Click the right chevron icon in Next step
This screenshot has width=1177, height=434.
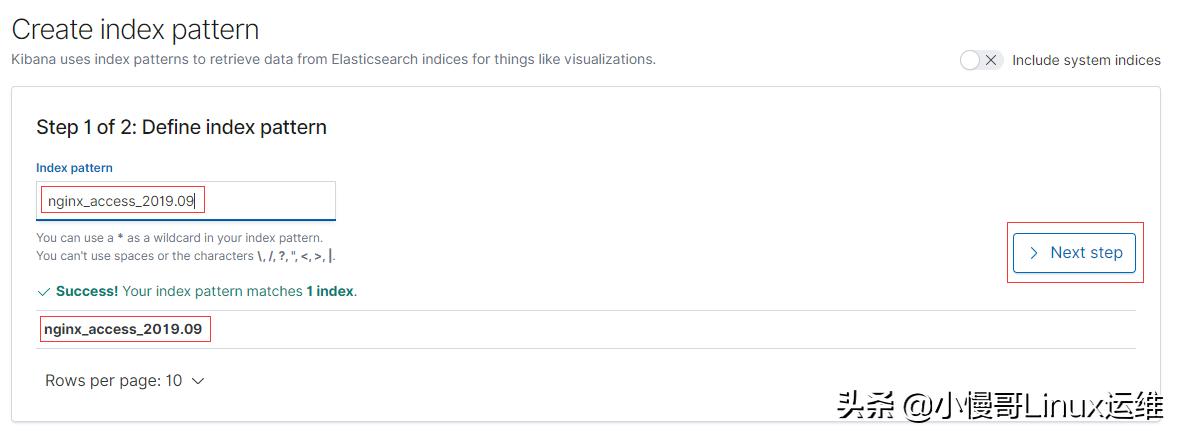click(1034, 253)
